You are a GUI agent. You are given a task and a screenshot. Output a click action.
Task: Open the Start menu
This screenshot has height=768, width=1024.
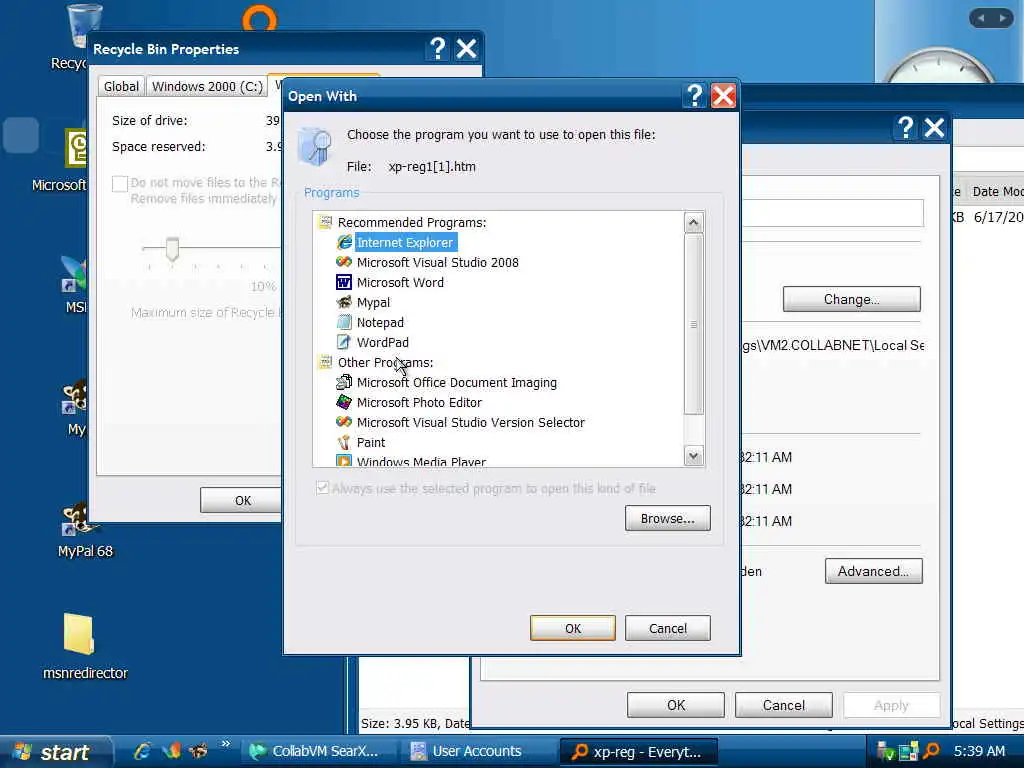(55, 752)
